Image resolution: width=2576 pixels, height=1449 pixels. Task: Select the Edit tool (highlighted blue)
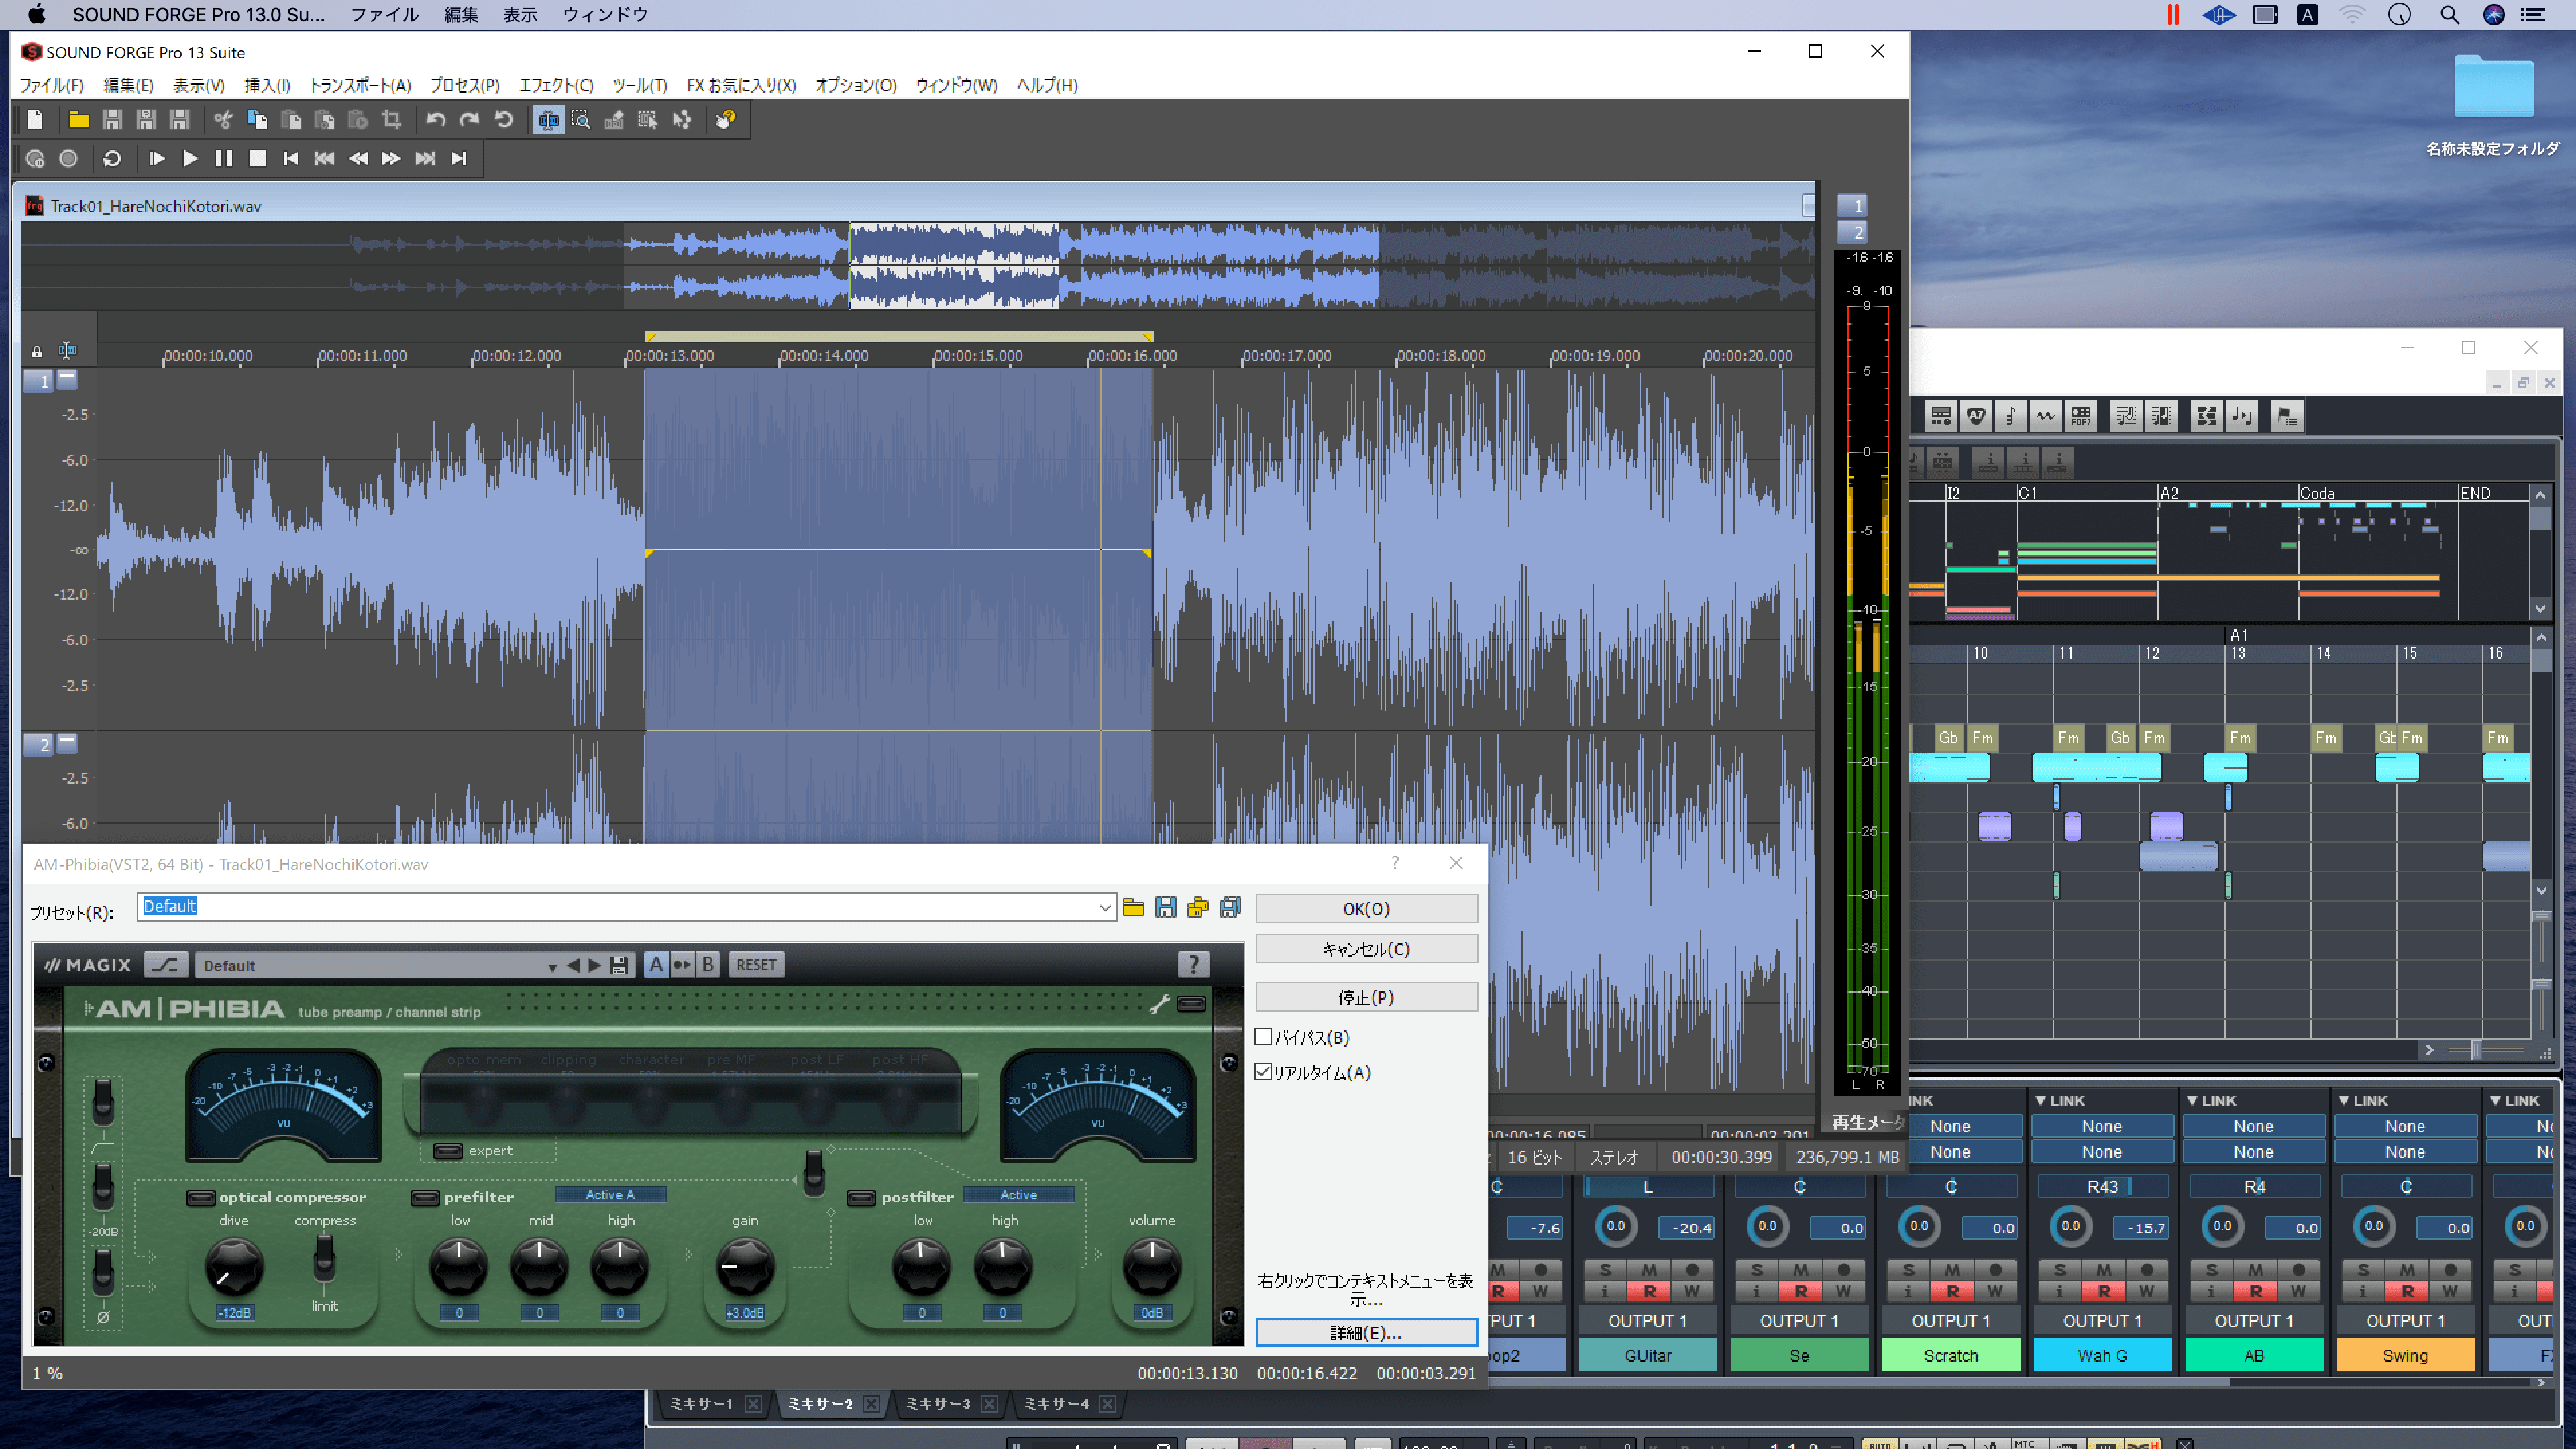(x=548, y=120)
